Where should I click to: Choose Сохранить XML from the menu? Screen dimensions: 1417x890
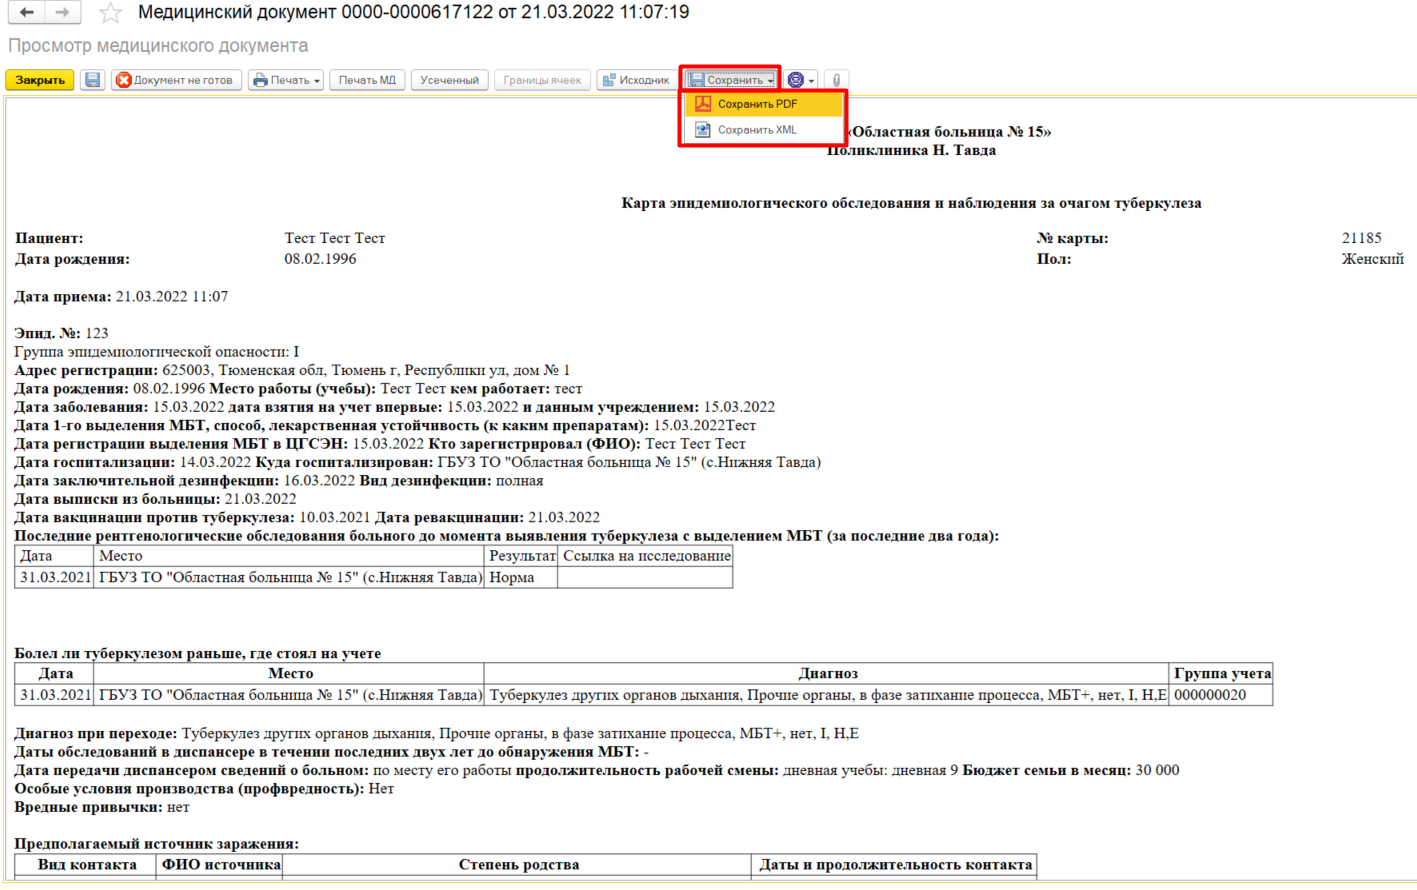757,130
